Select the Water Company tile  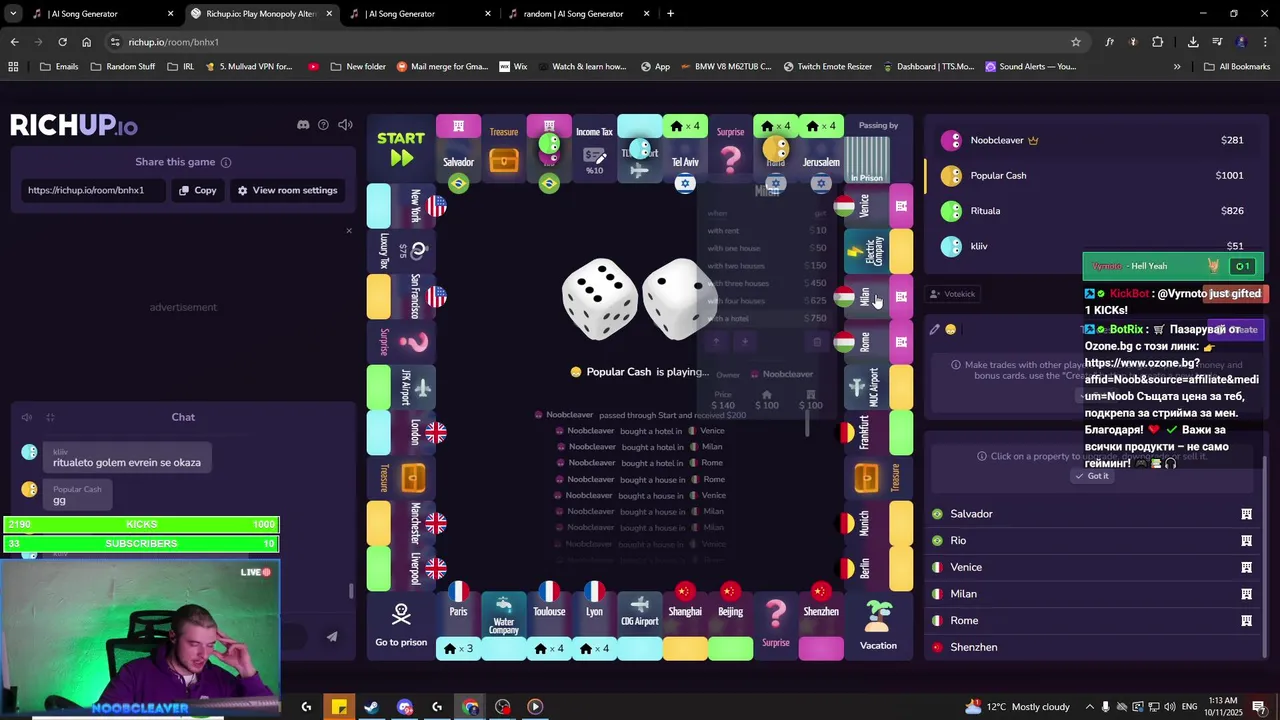504,626
